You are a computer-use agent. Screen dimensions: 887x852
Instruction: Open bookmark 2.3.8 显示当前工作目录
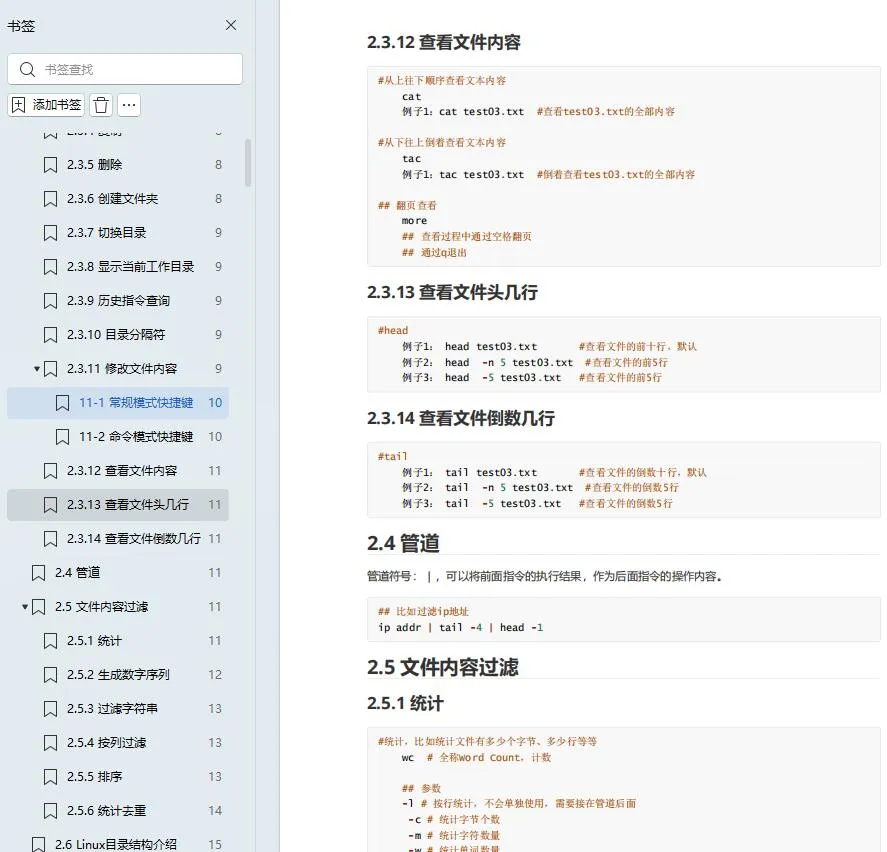(118, 266)
